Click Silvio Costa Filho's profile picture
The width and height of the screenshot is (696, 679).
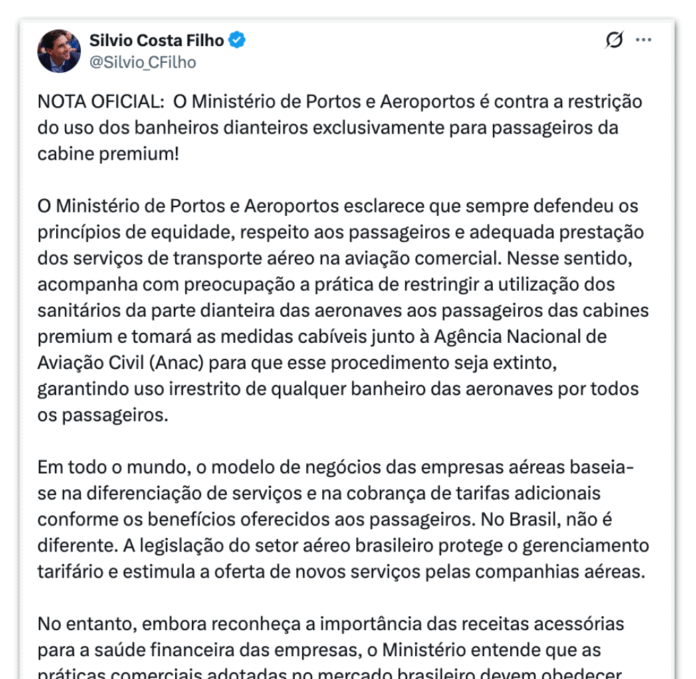point(59,51)
